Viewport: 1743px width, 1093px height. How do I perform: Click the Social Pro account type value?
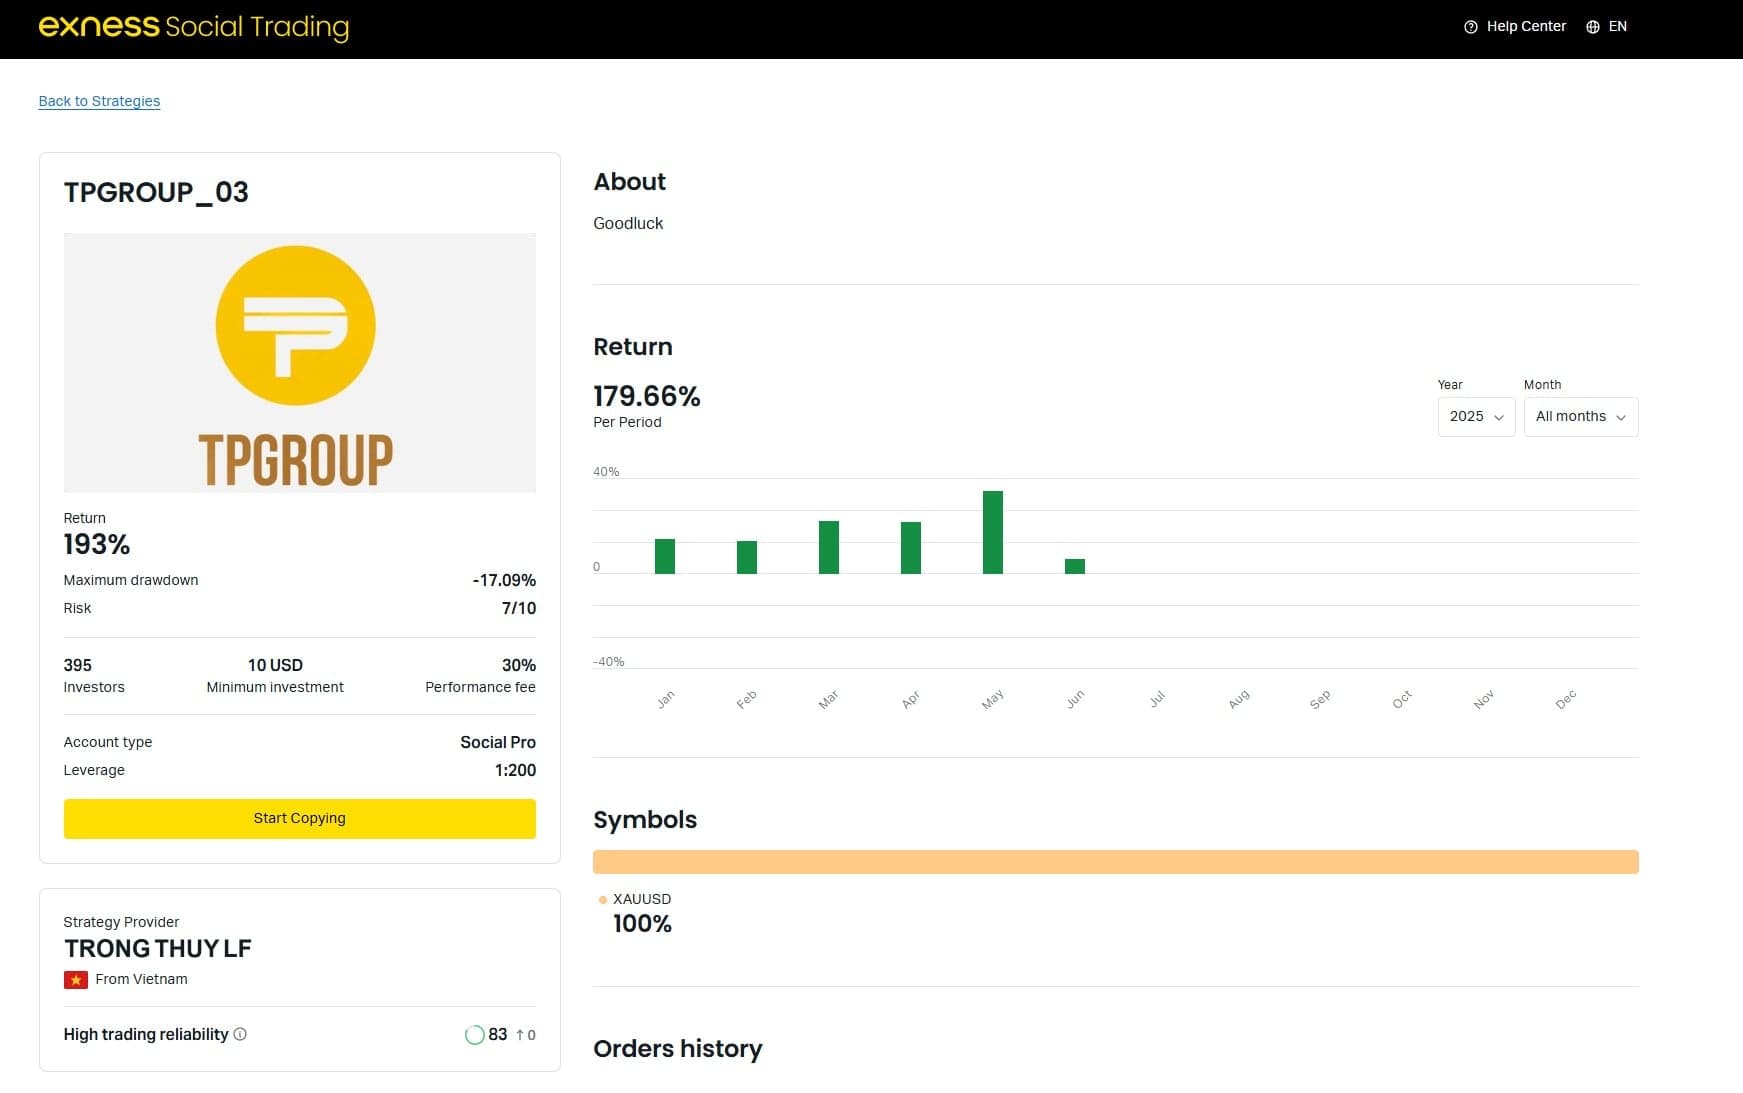click(x=498, y=742)
